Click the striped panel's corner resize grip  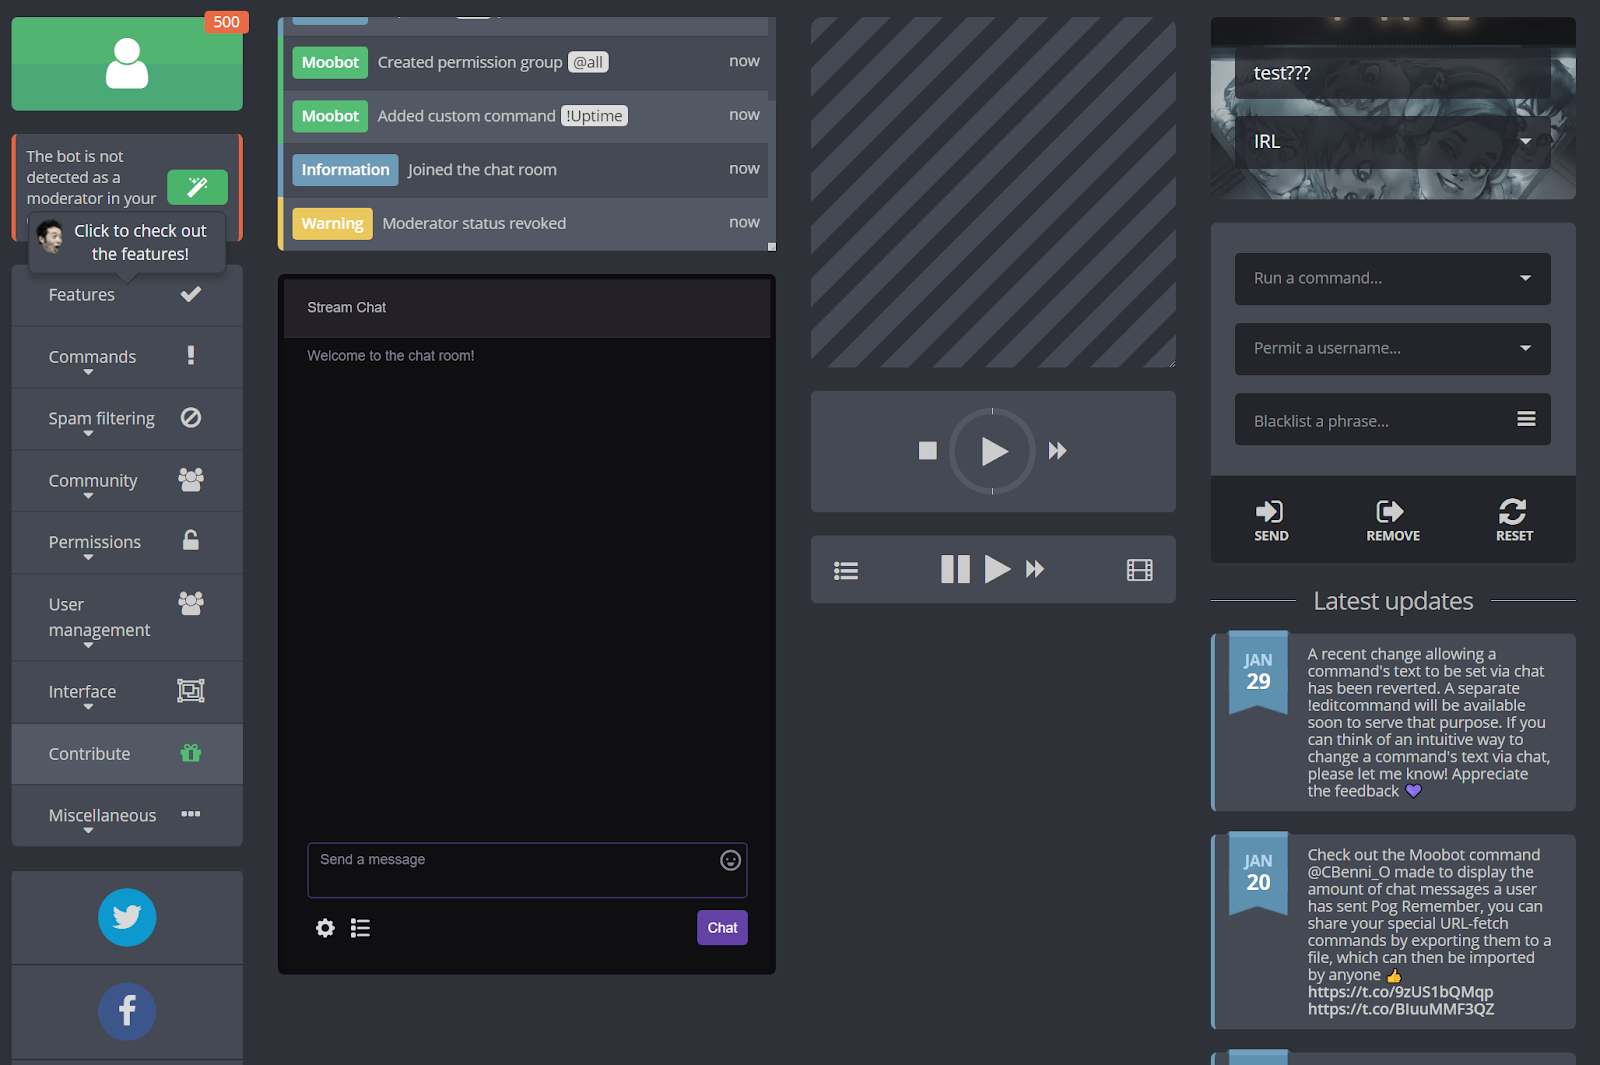(1170, 362)
